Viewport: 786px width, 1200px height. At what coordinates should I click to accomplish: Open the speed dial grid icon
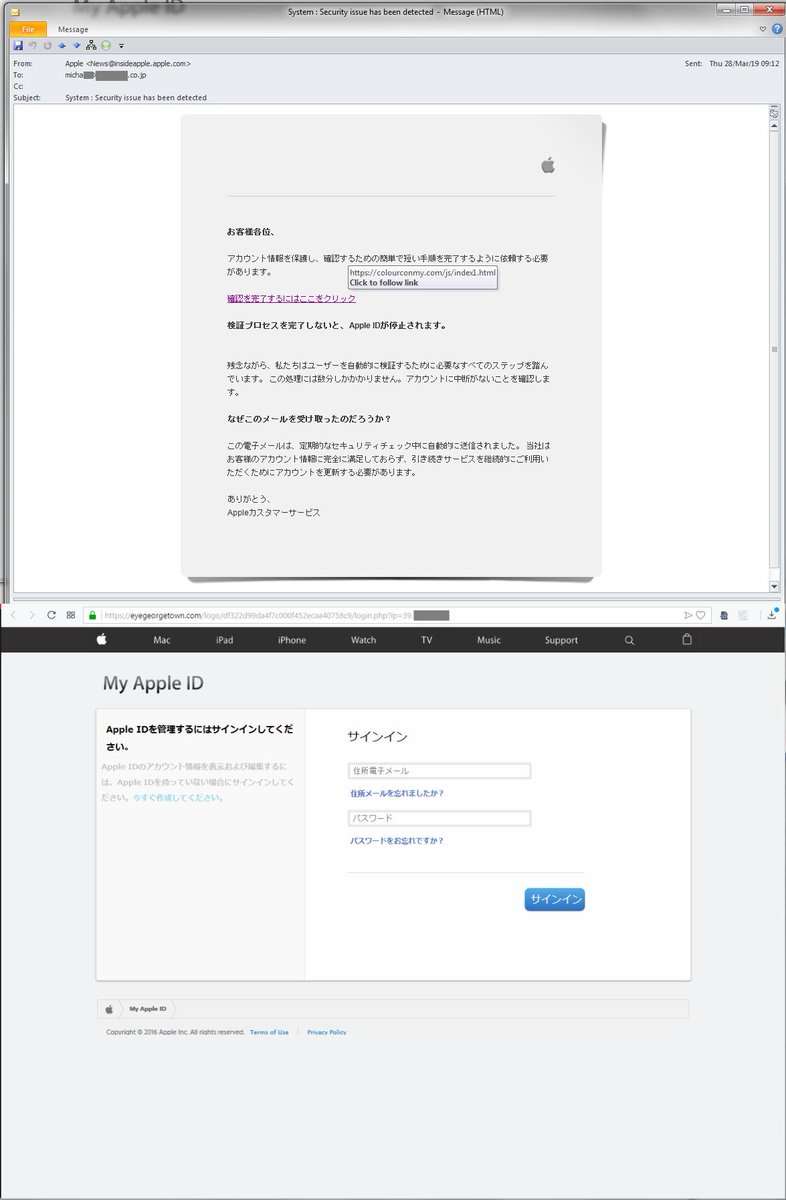coord(70,615)
